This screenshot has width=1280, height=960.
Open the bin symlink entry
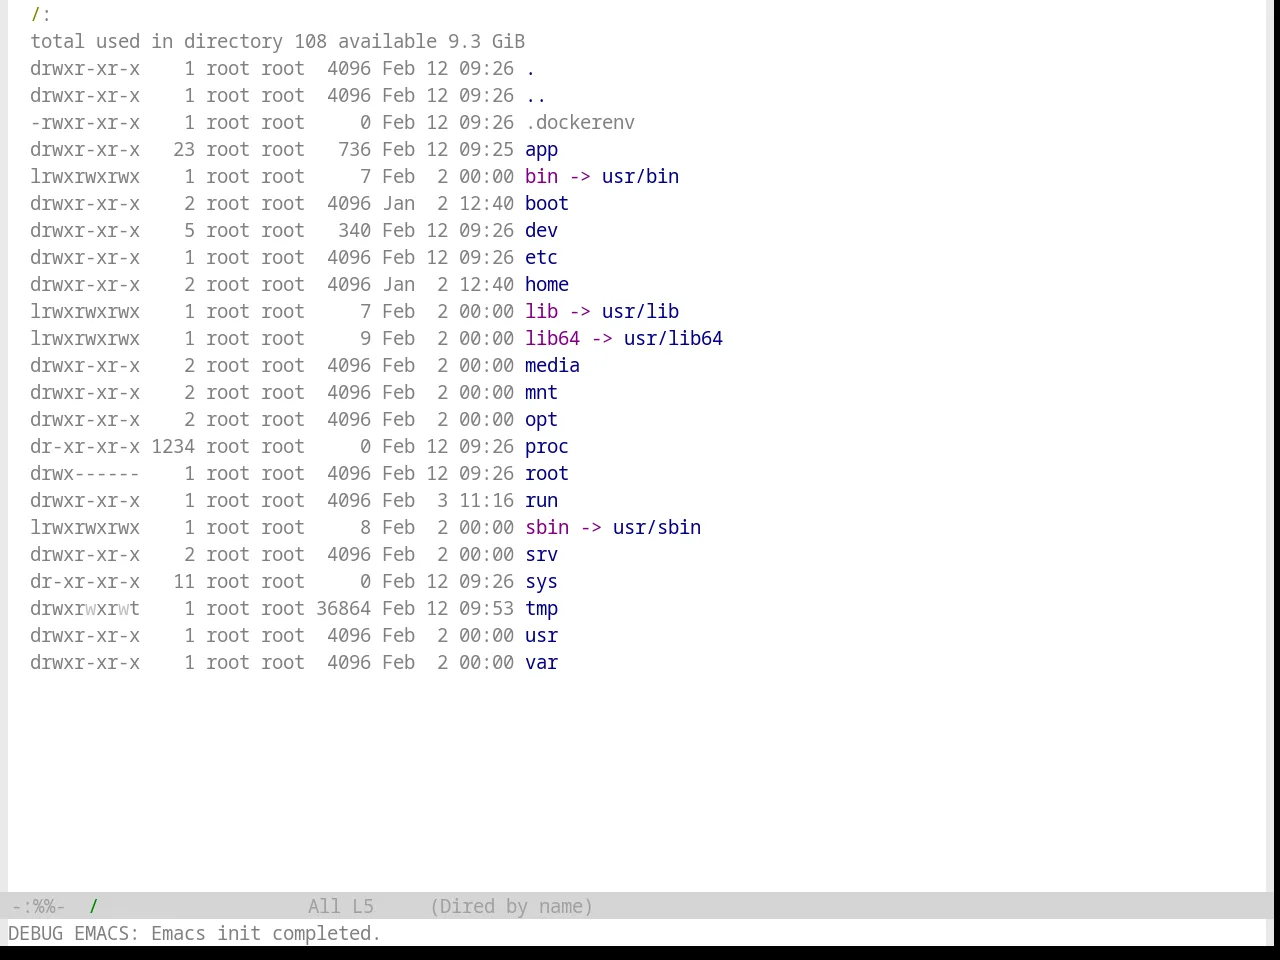541,177
